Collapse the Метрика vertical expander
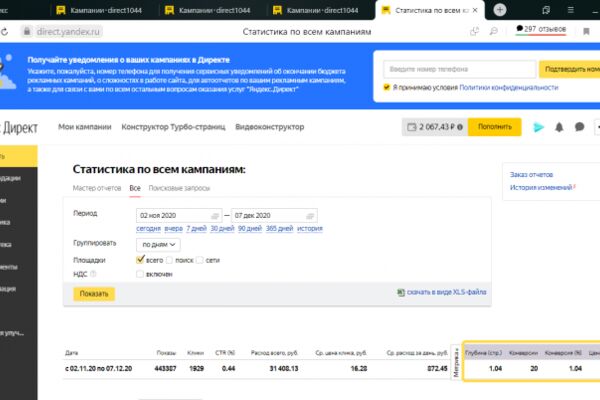The image size is (600, 400). click(456, 362)
